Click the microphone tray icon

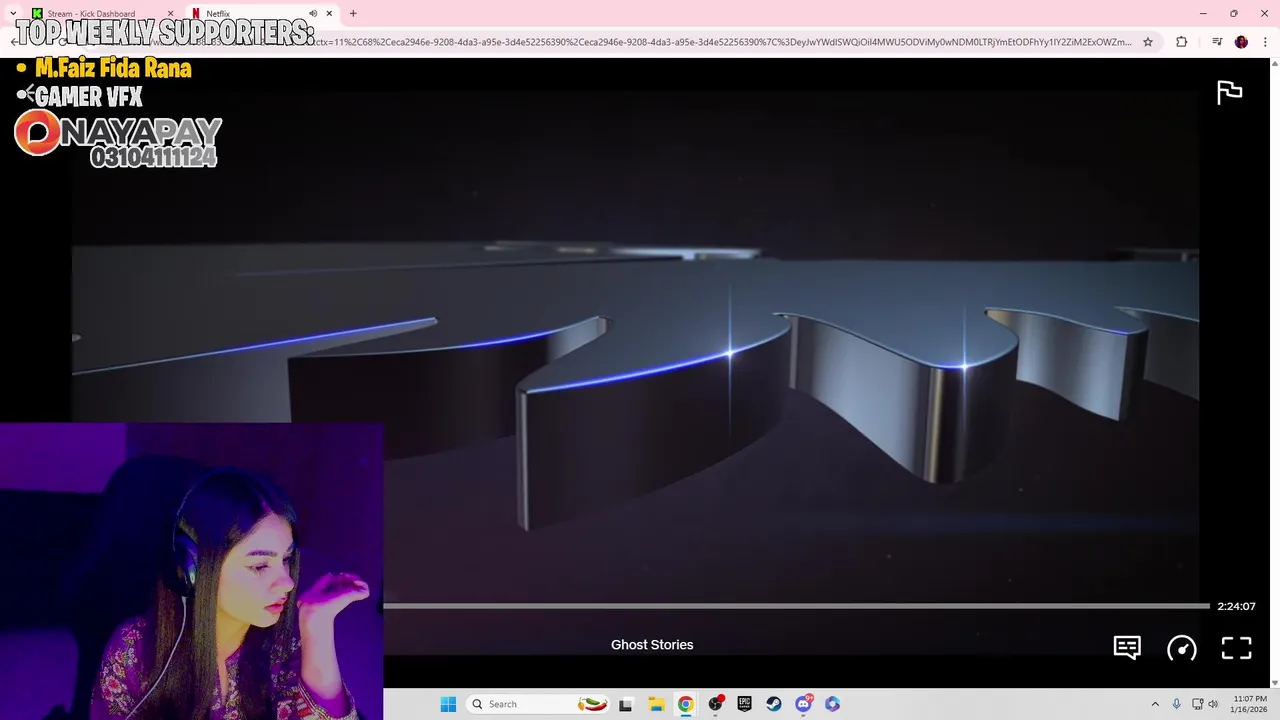pos(1176,704)
